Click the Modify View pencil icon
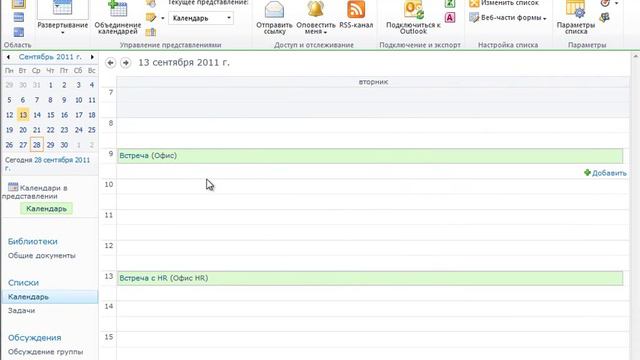Image resolution: width=640 pixels, height=360 pixels. tap(151, 18)
